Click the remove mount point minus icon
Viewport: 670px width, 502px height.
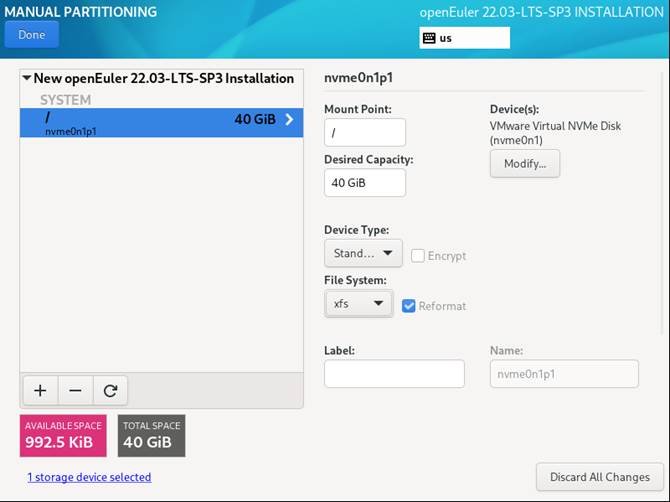(75, 390)
